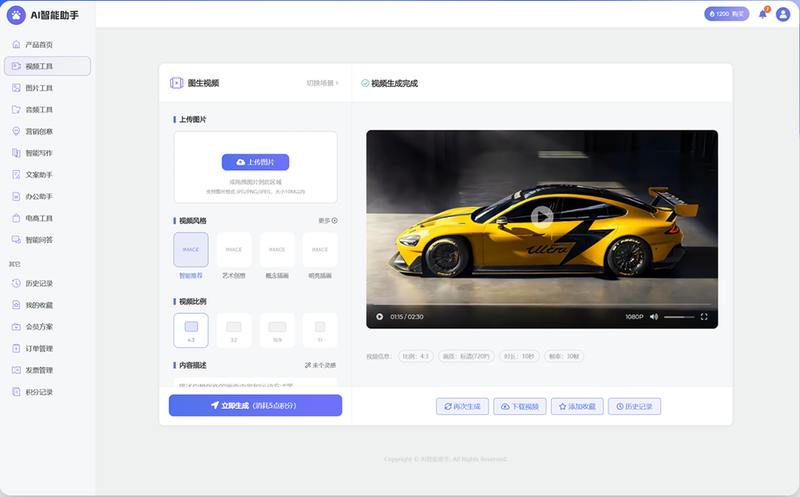
Task: Open 智能写作 in the sidebar
Action: pyautogui.click(x=47, y=153)
